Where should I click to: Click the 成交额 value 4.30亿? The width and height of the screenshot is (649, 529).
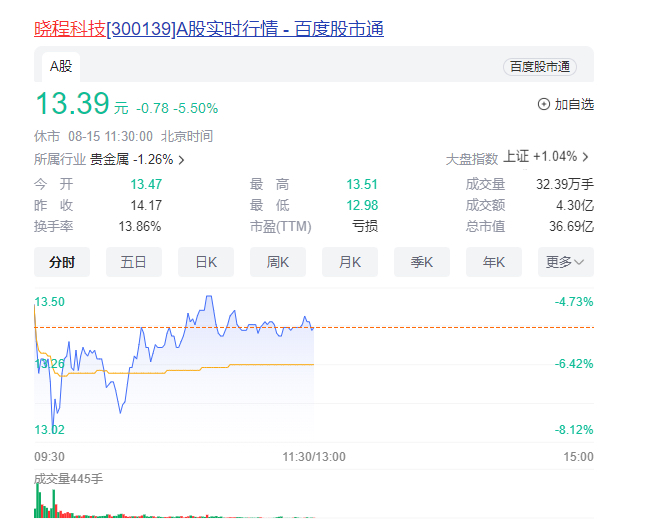point(575,205)
